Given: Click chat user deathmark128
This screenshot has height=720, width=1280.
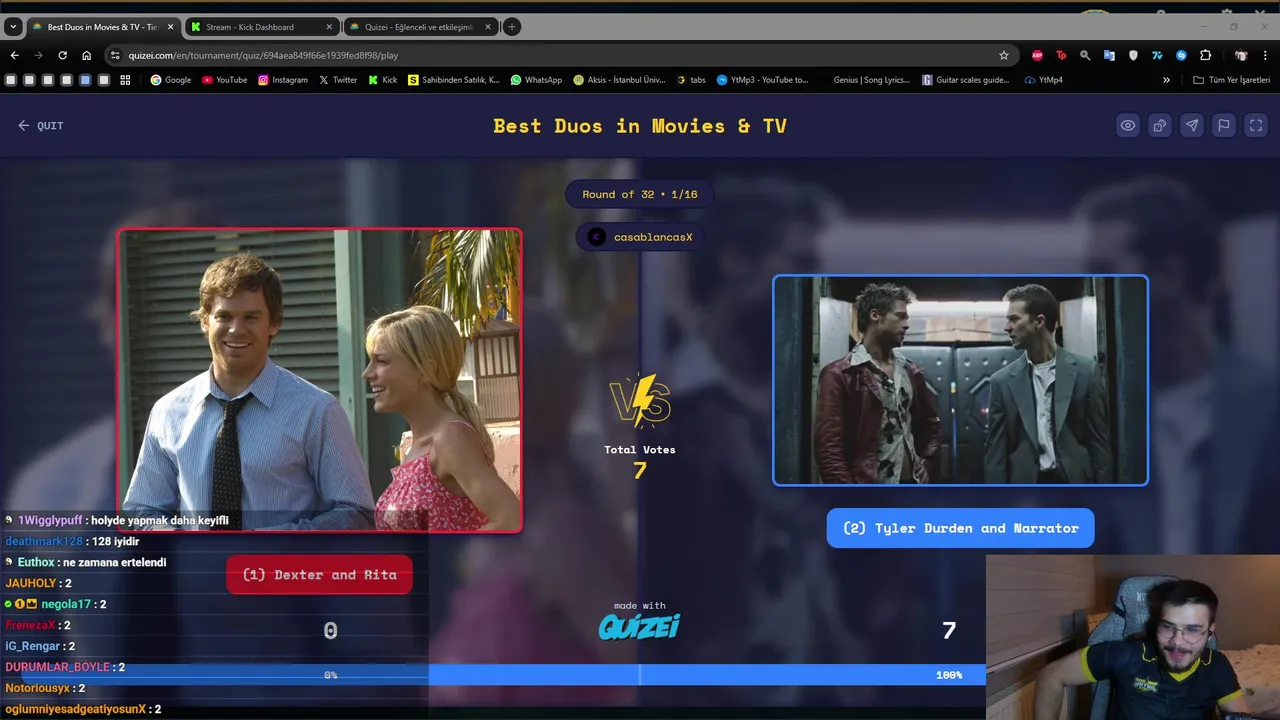Looking at the screenshot, I should (x=44, y=541).
